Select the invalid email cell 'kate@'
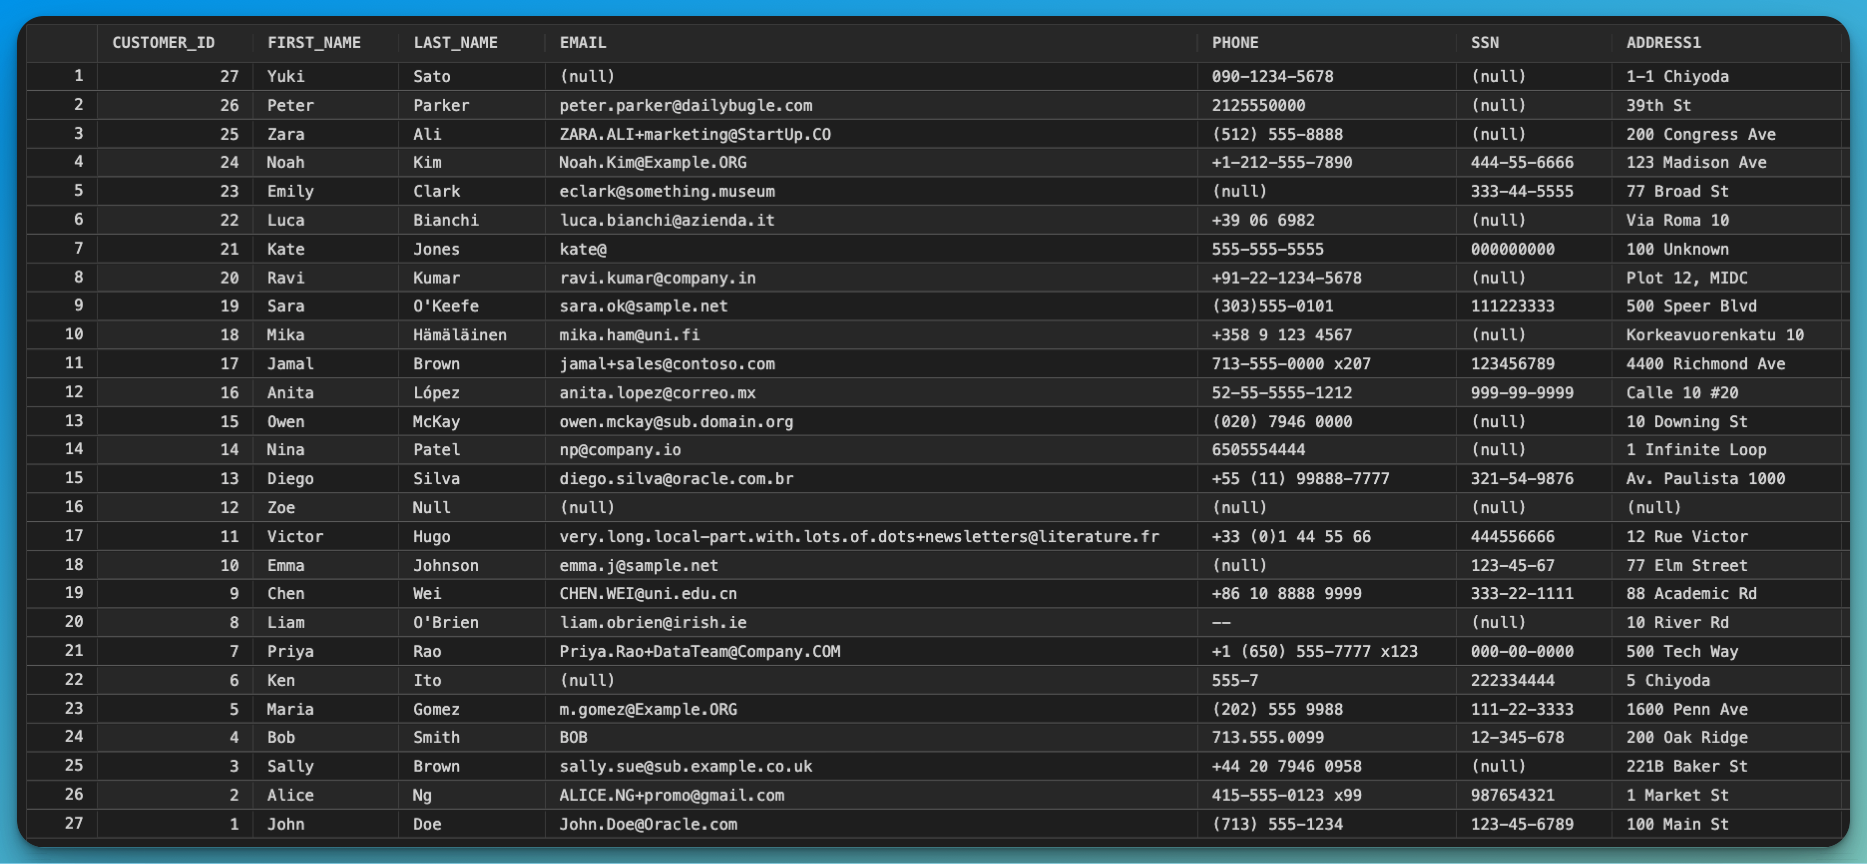1868x864 pixels. point(583,249)
